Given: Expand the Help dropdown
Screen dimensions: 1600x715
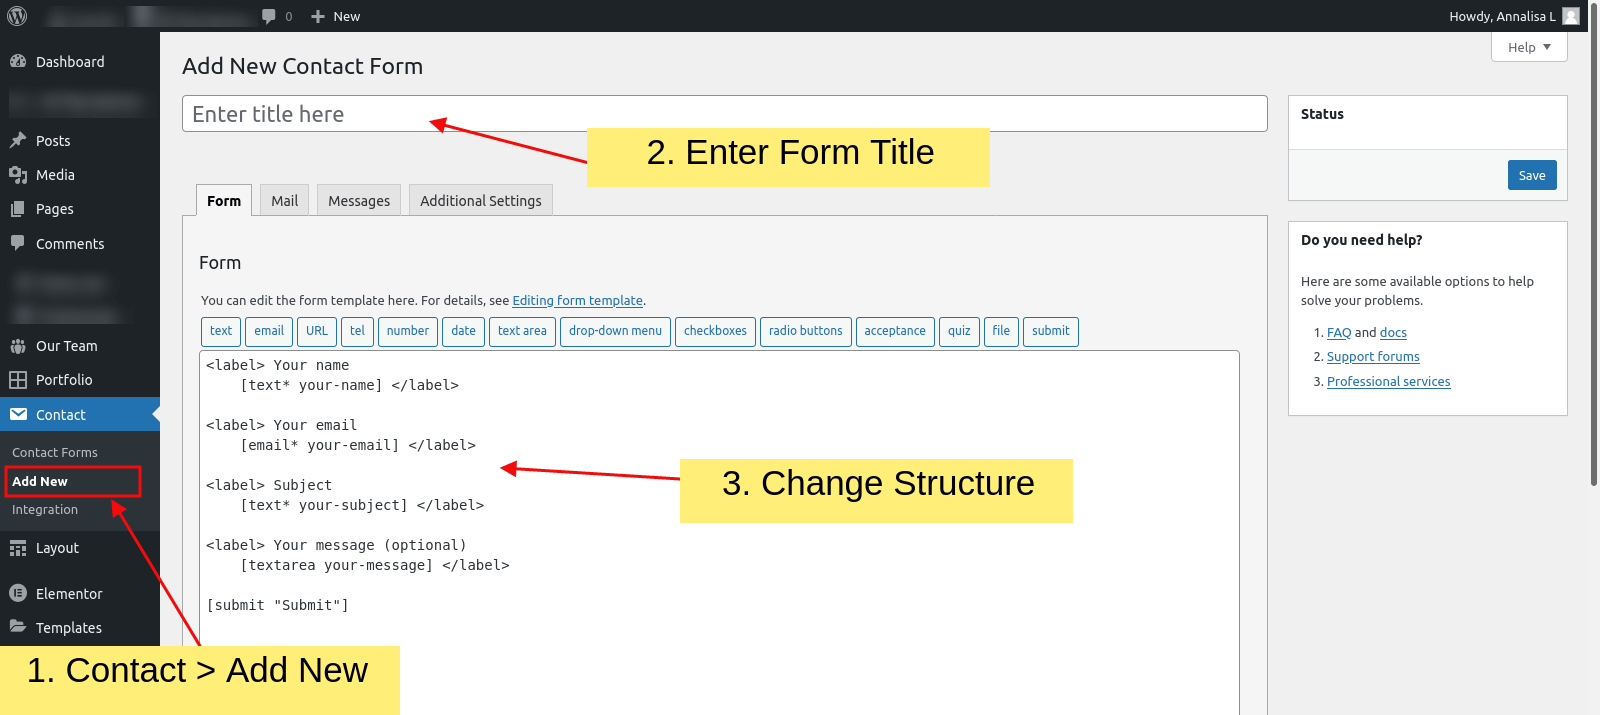Looking at the screenshot, I should click(x=1529, y=47).
